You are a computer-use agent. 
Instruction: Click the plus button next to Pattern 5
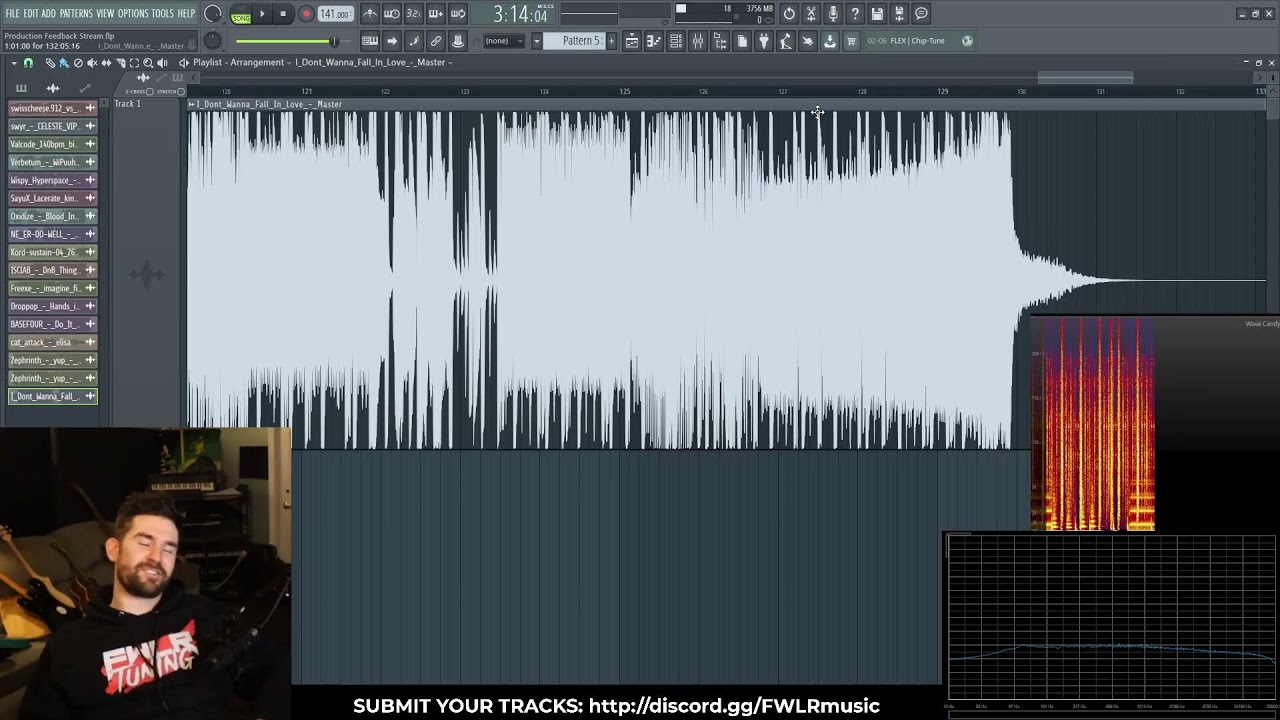[610, 41]
